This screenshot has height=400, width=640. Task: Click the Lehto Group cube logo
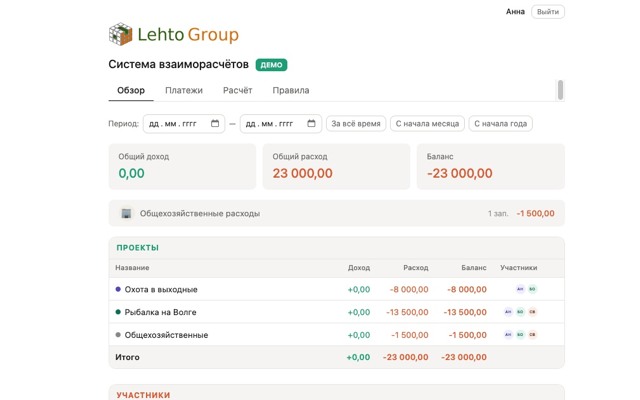tap(120, 34)
